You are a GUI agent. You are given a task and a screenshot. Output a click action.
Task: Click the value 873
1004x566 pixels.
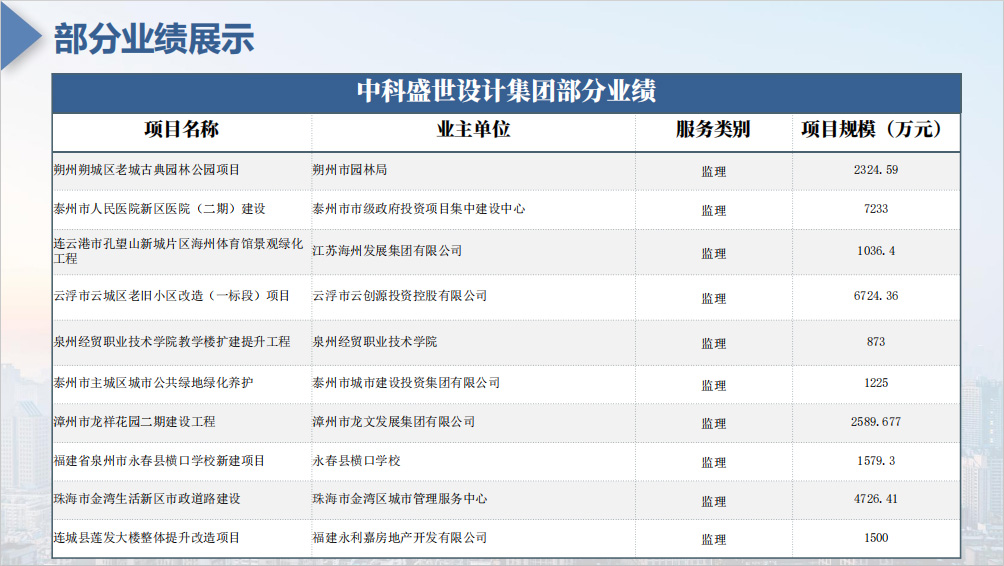click(875, 342)
